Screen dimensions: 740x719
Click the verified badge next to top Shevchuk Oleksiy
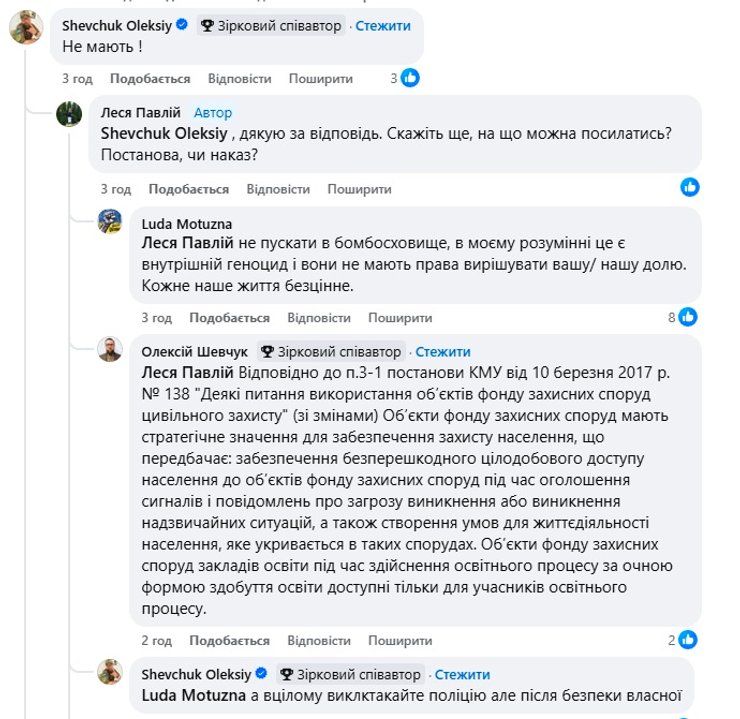(x=181, y=25)
